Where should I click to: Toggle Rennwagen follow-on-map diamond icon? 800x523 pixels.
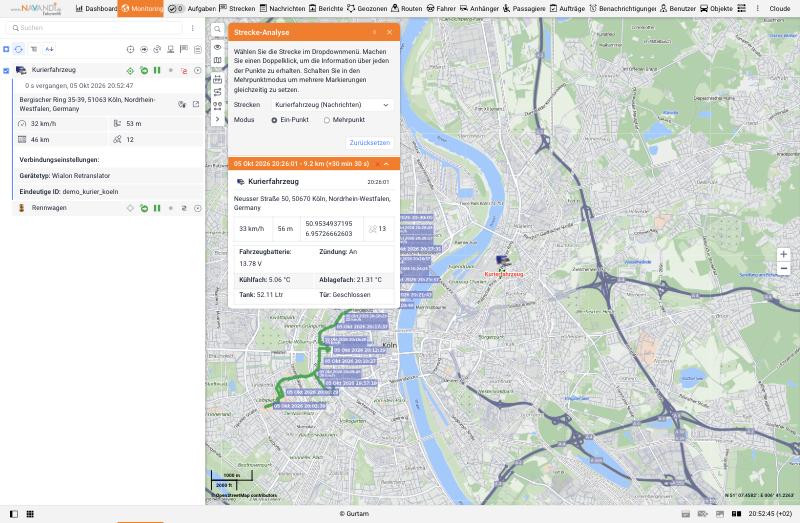click(131, 208)
